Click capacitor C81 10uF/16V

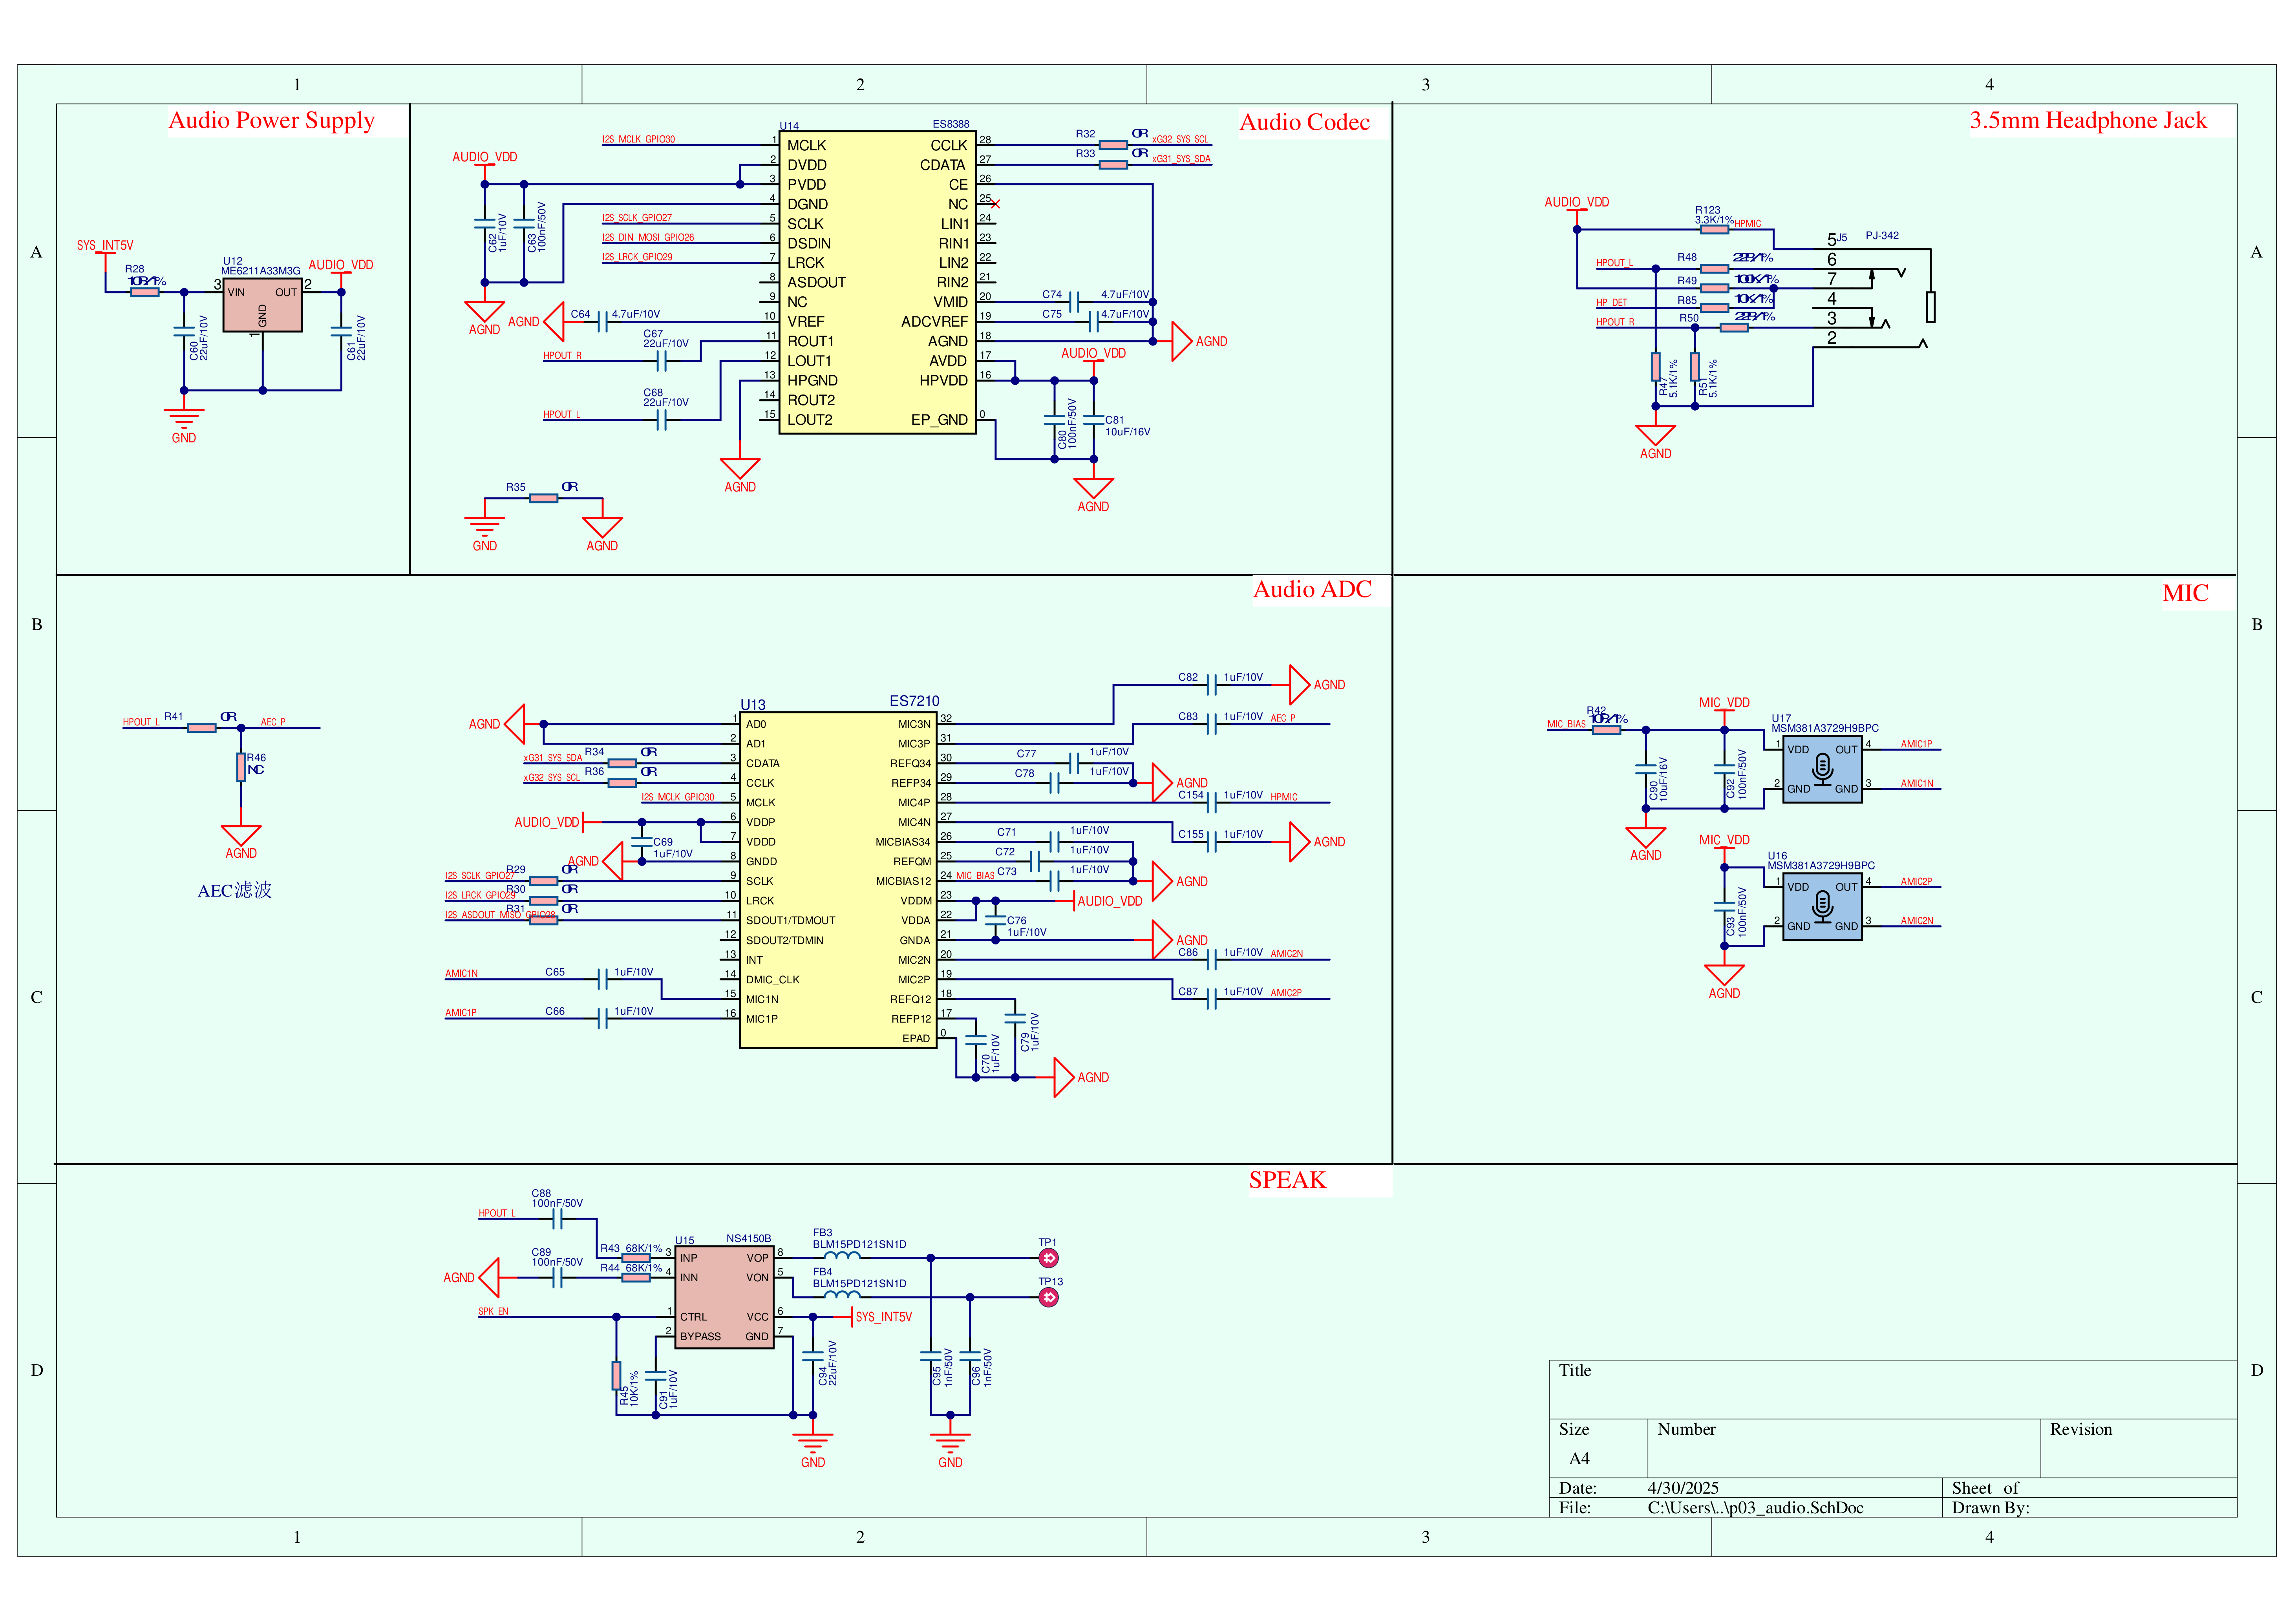pyautogui.click(x=1093, y=420)
